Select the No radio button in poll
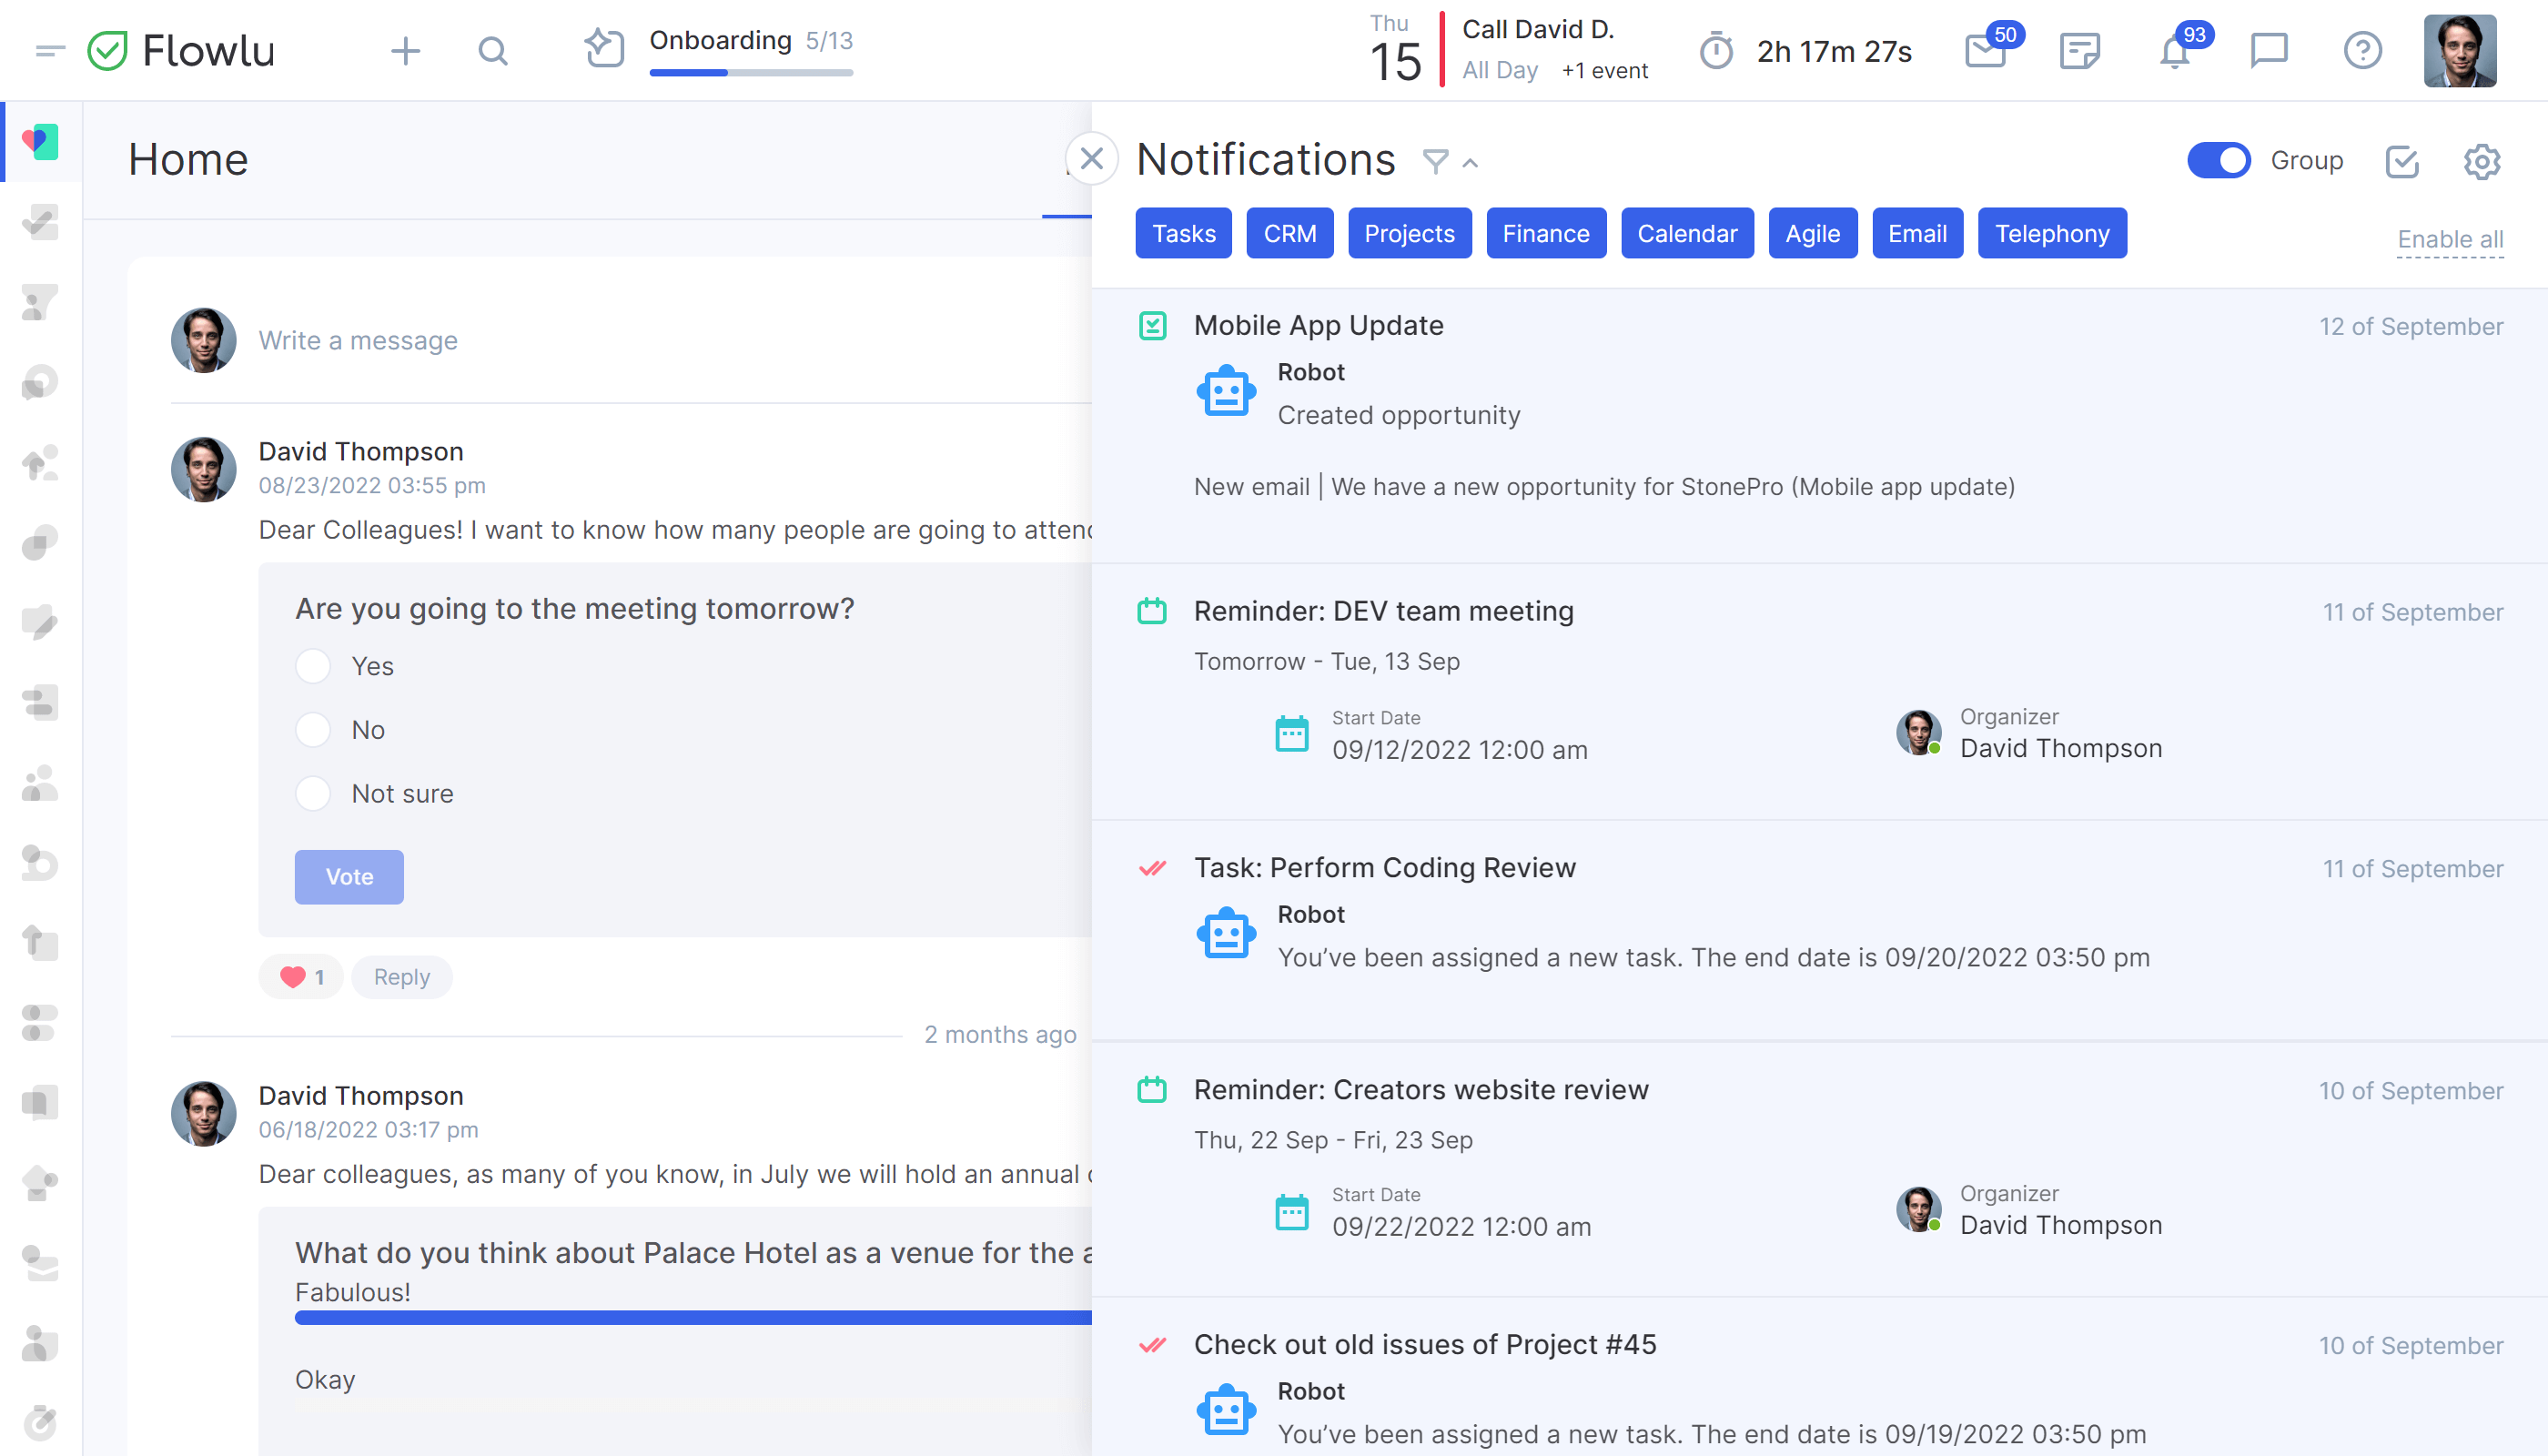The width and height of the screenshot is (2548, 1456). (313, 728)
